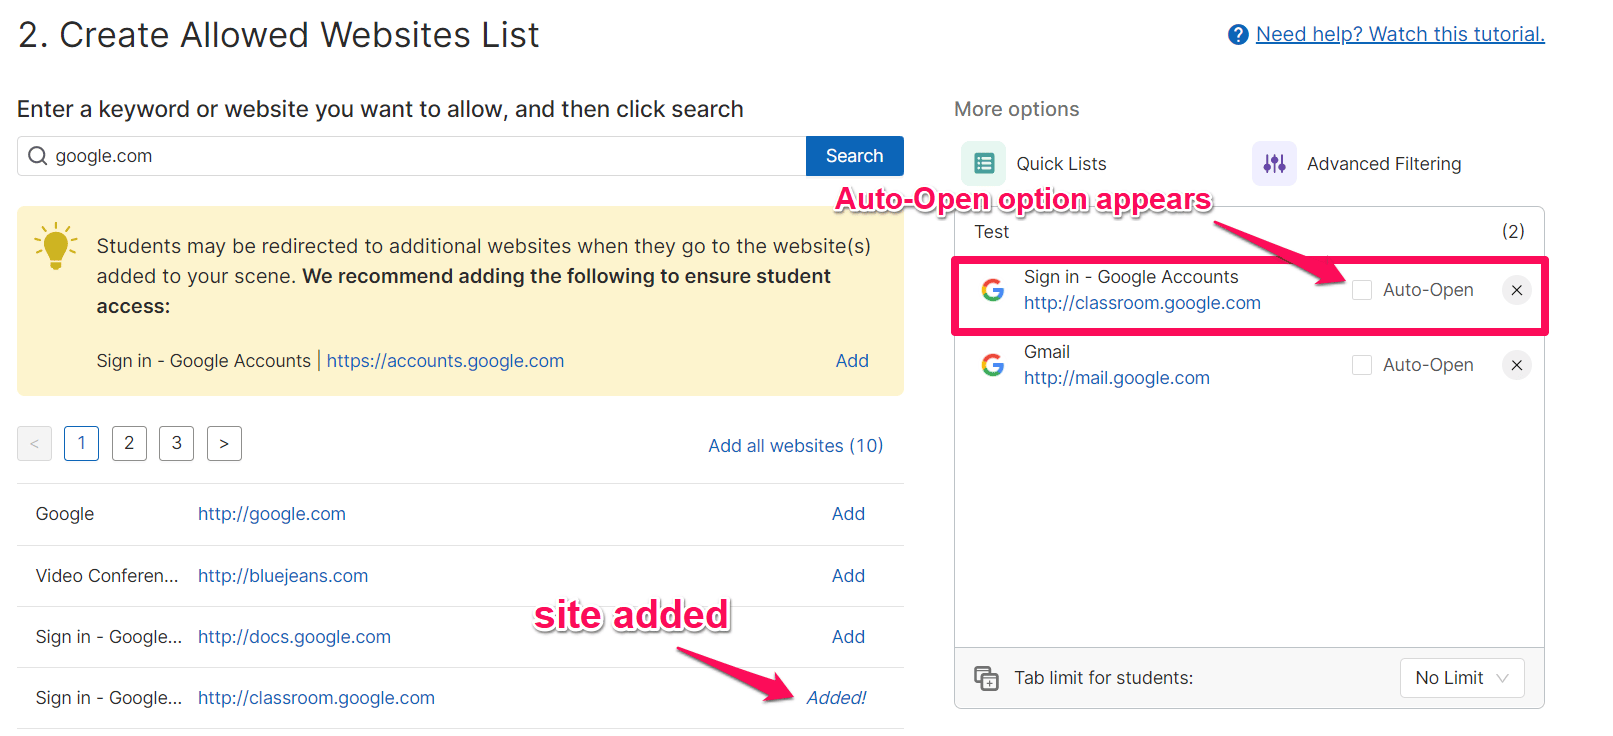Click previous page arrow
Screen dimensions: 1613x736
point(34,443)
